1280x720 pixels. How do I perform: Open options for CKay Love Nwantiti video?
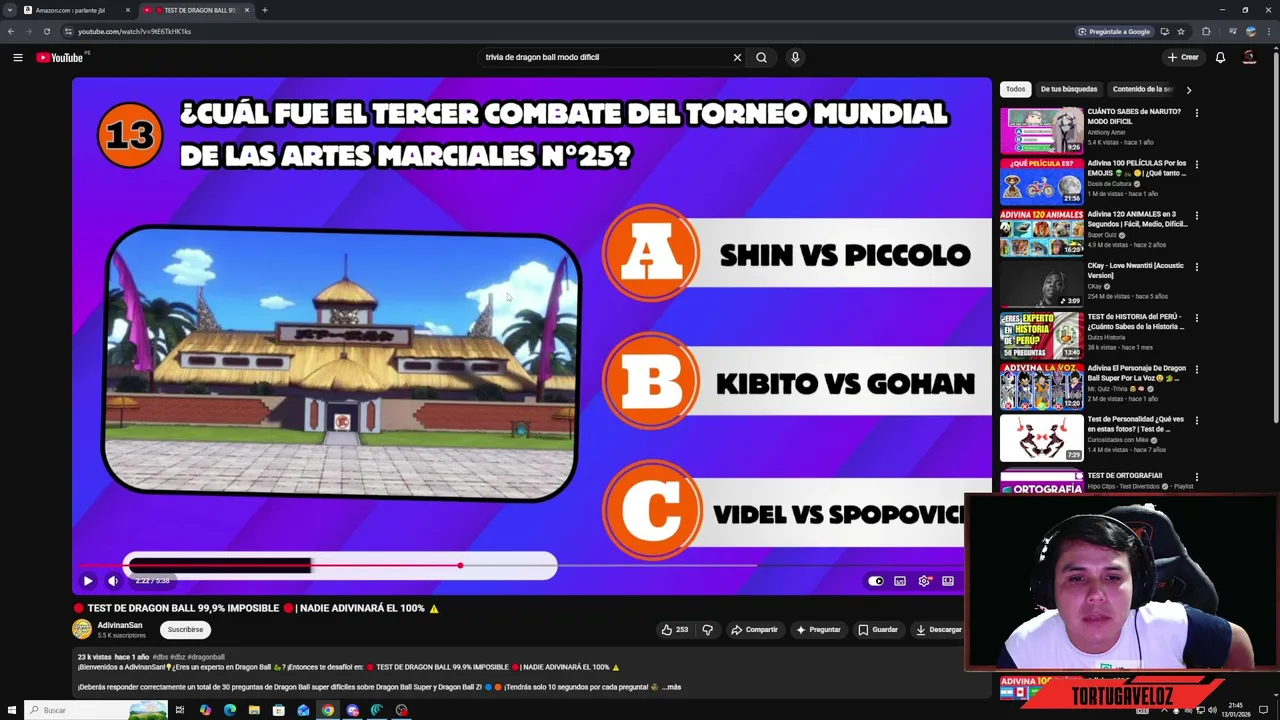coord(1196,267)
